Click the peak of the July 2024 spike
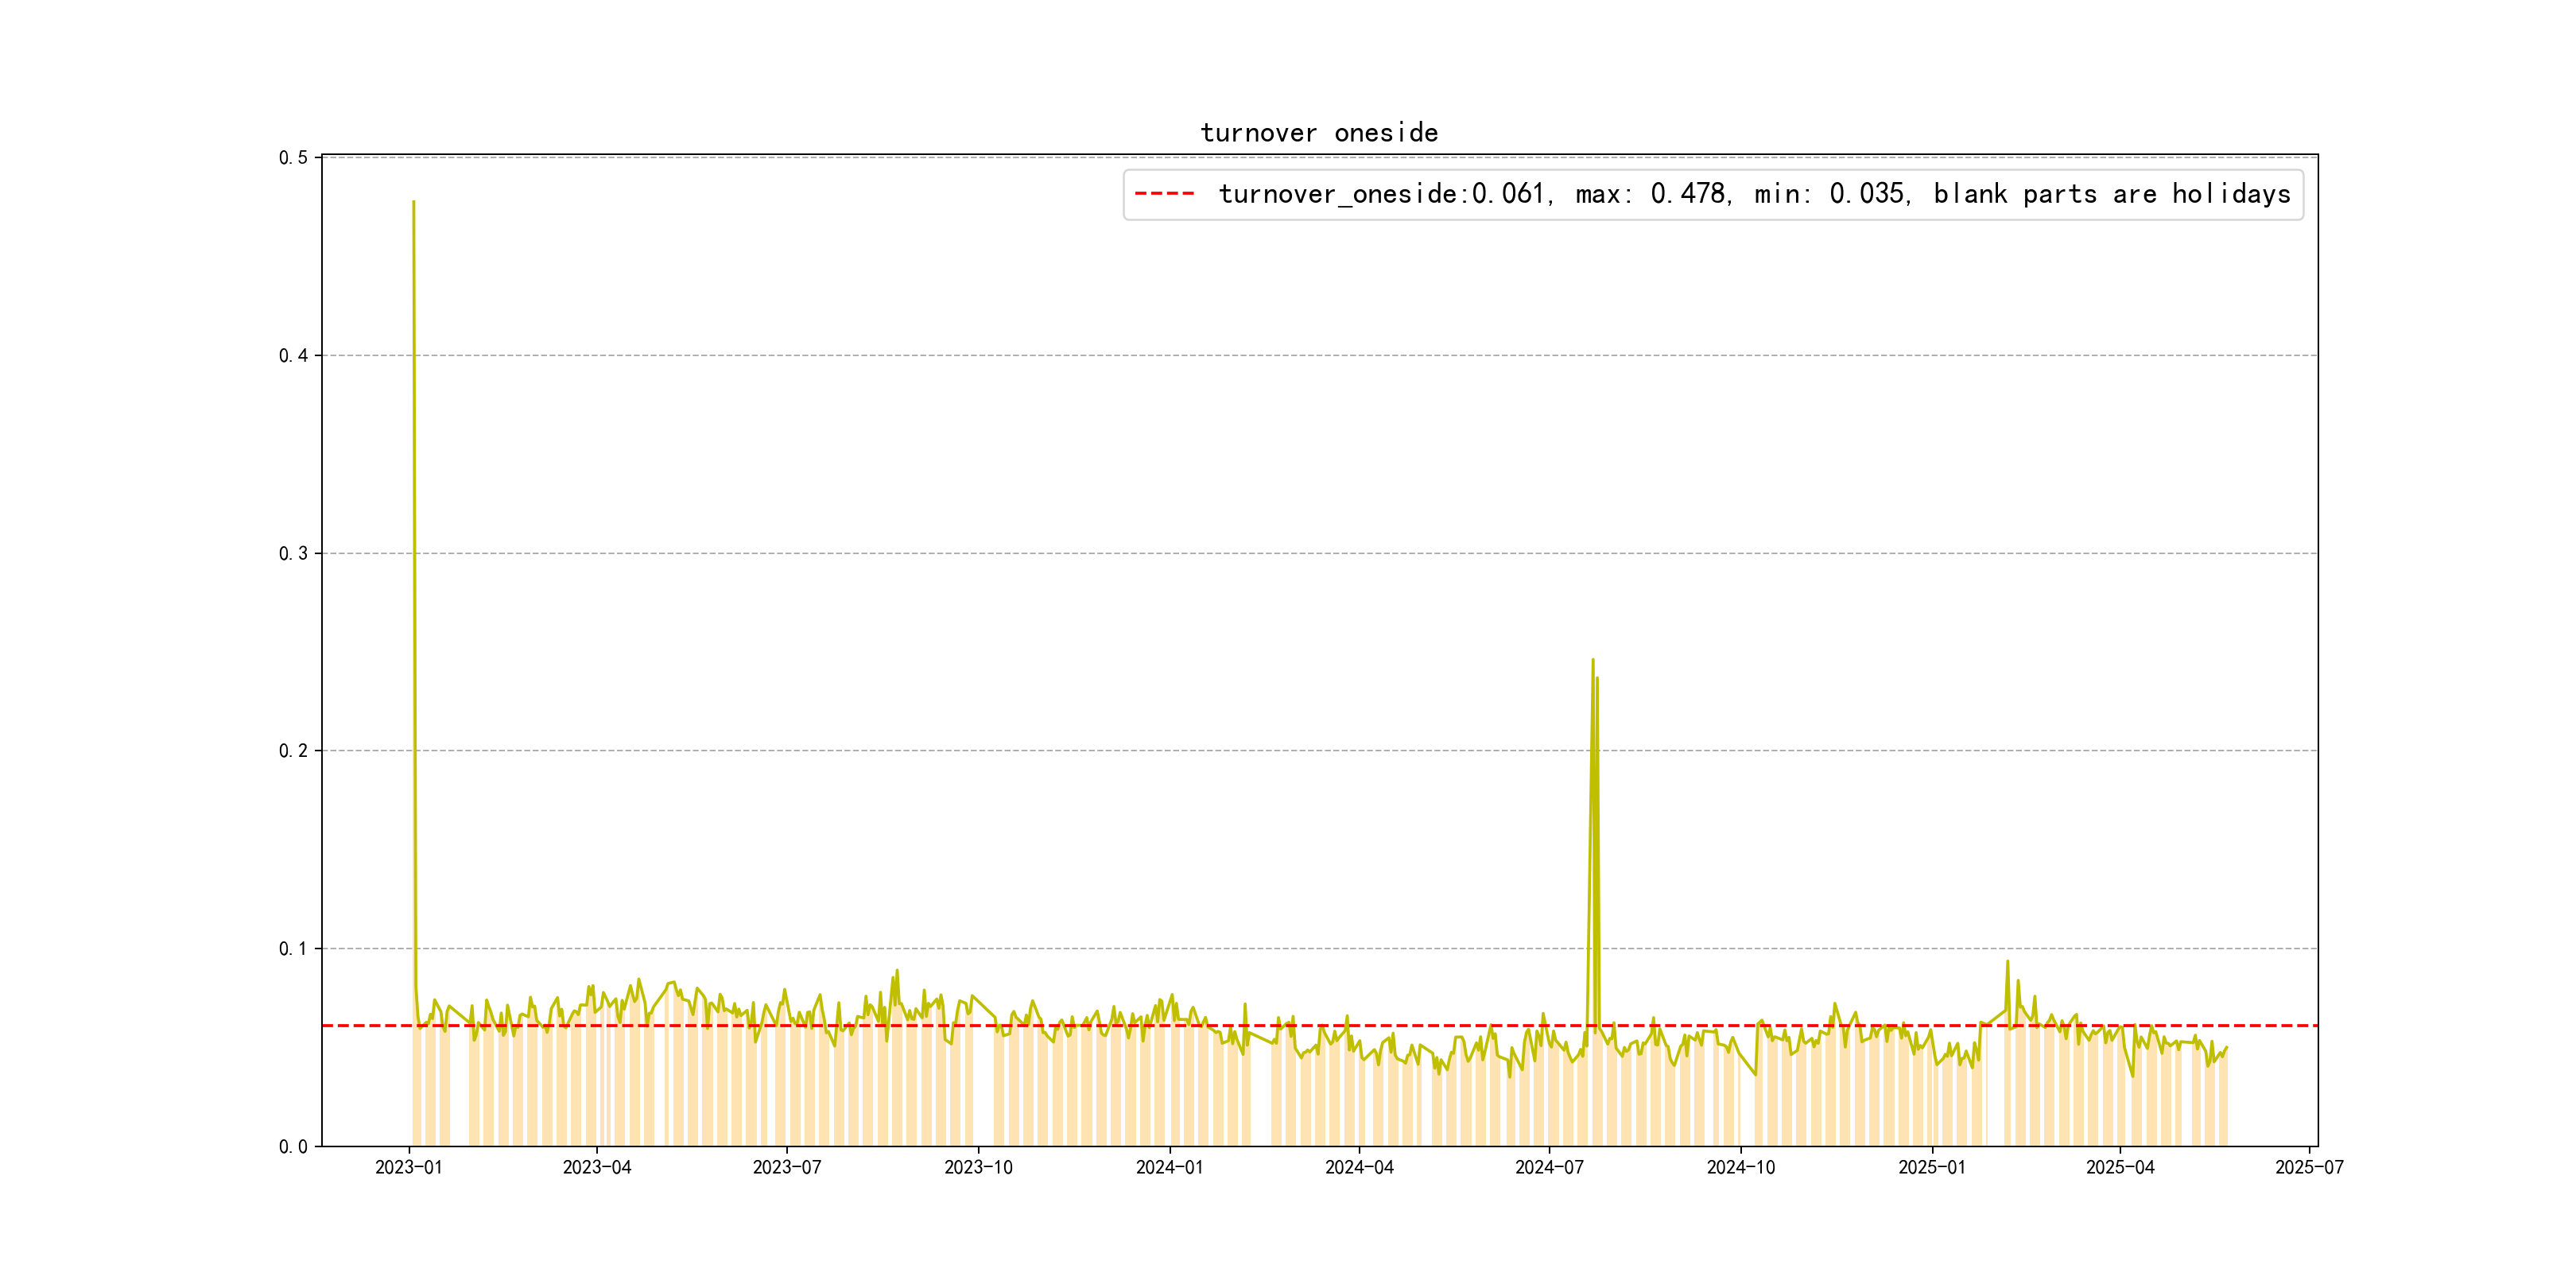 click(x=1592, y=660)
